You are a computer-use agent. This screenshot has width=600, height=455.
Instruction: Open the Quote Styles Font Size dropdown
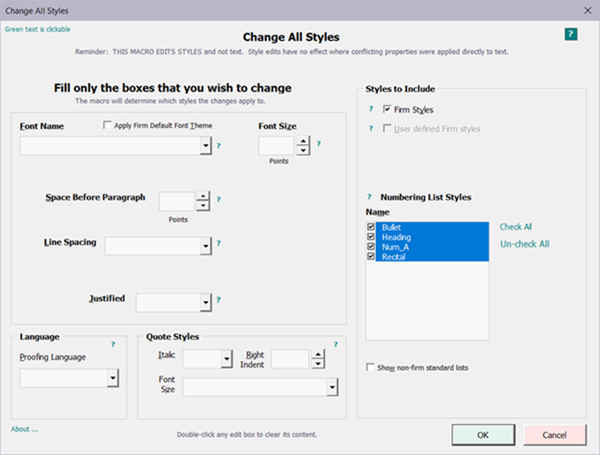(x=330, y=386)
